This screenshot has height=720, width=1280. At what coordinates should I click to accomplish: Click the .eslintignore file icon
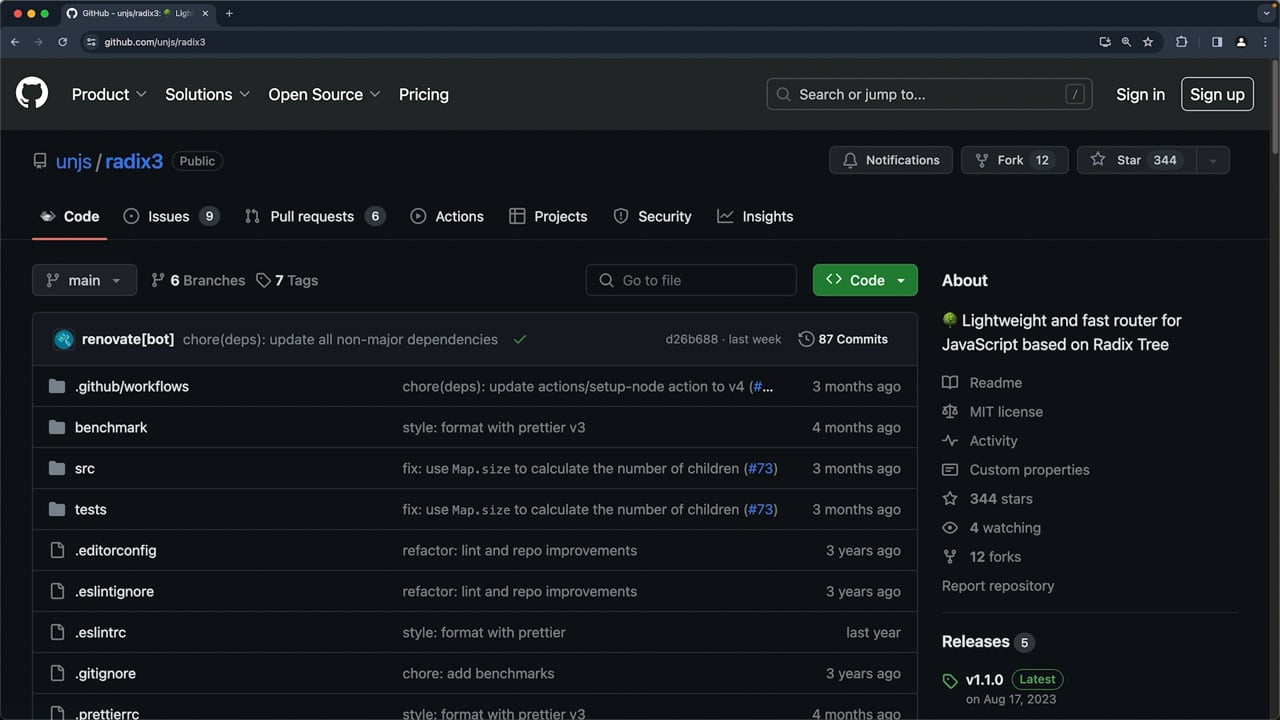point(57,591)
